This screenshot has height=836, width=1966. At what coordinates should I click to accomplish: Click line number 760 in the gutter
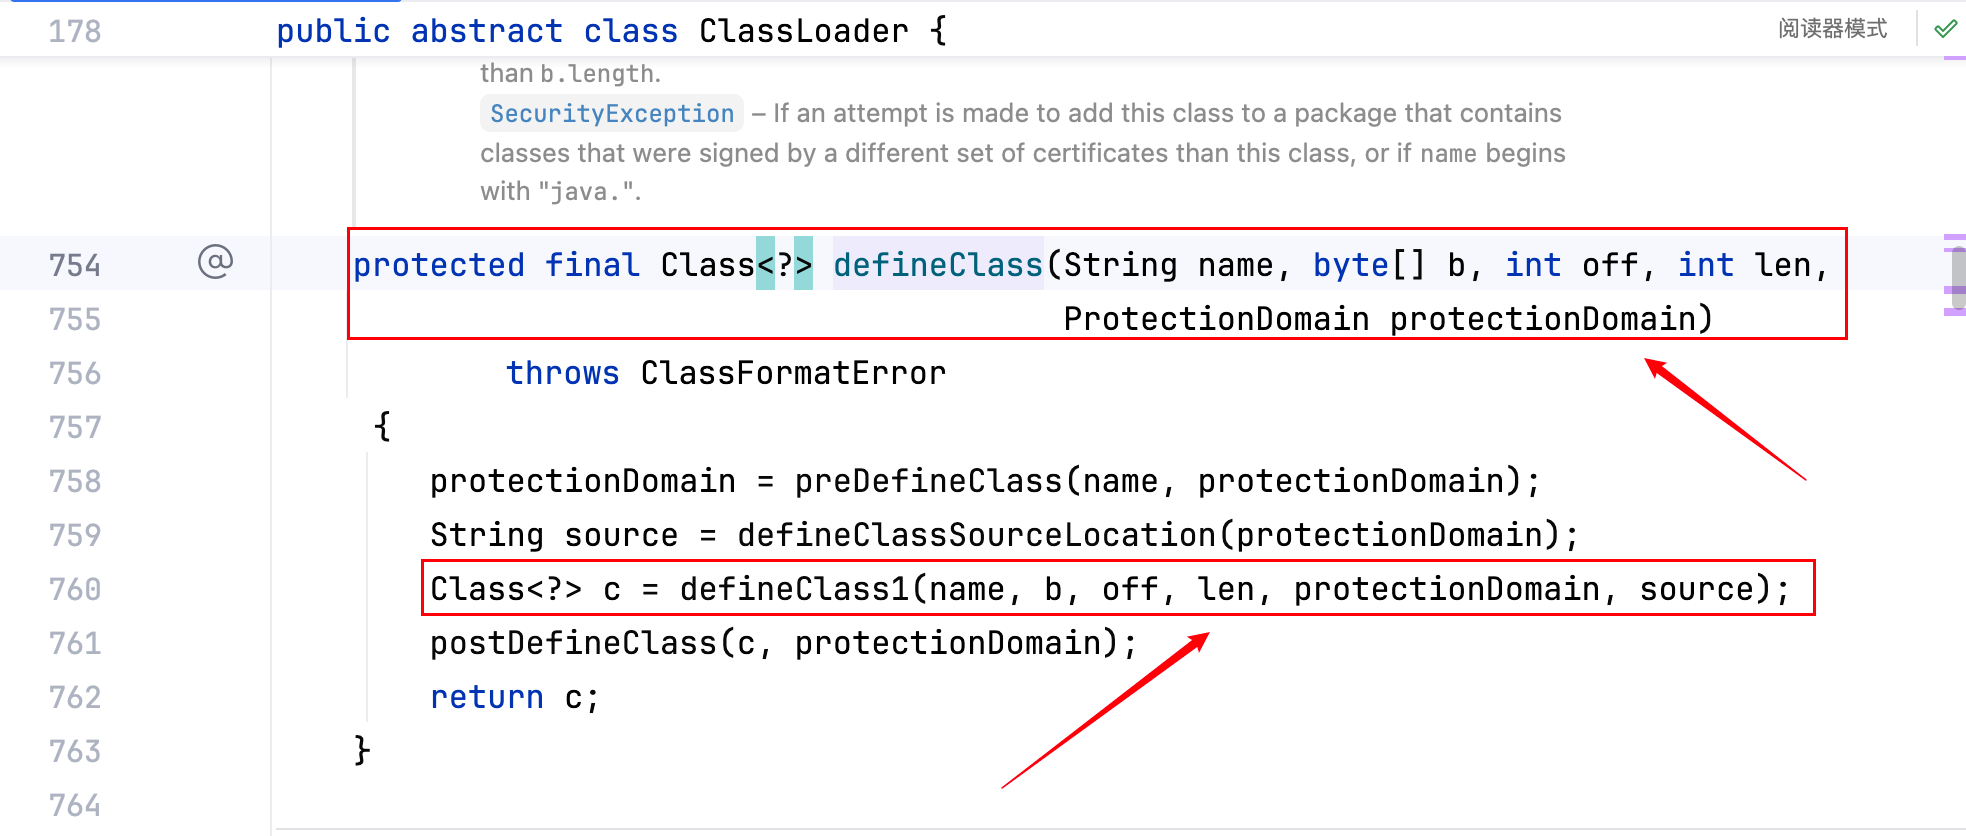[75, 589]
